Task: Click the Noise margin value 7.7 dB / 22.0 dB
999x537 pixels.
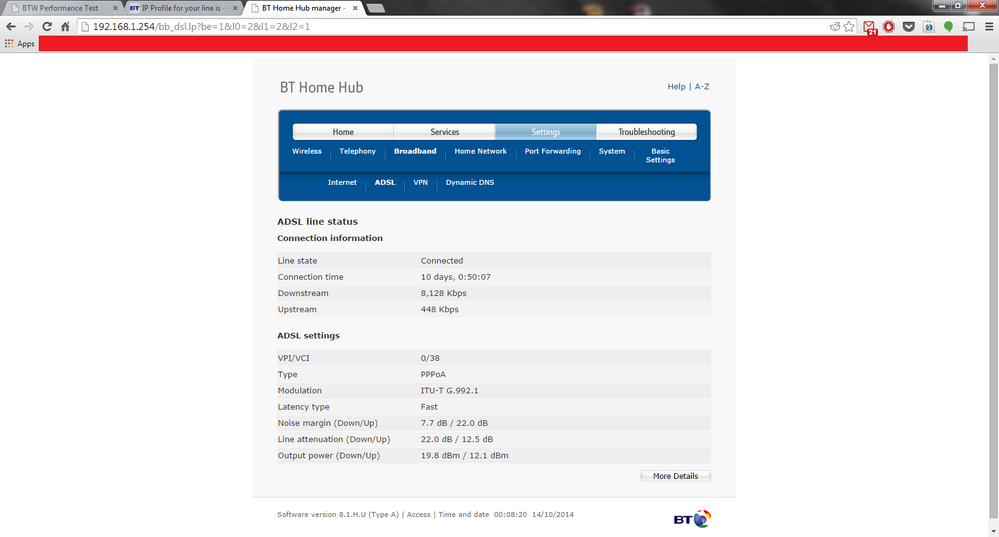Action: pos(454,424)
